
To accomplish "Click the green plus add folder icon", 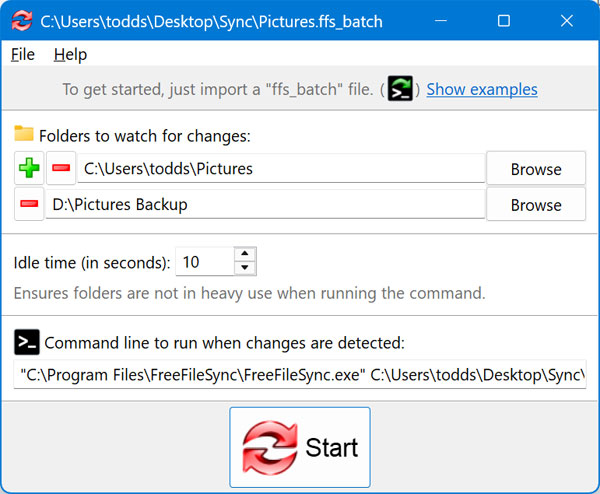I will point(29,168).
